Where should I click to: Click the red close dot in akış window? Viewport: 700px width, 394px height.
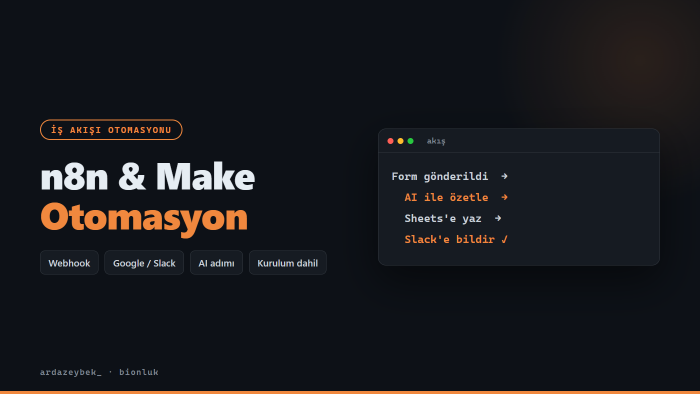(x=390, y=141)
